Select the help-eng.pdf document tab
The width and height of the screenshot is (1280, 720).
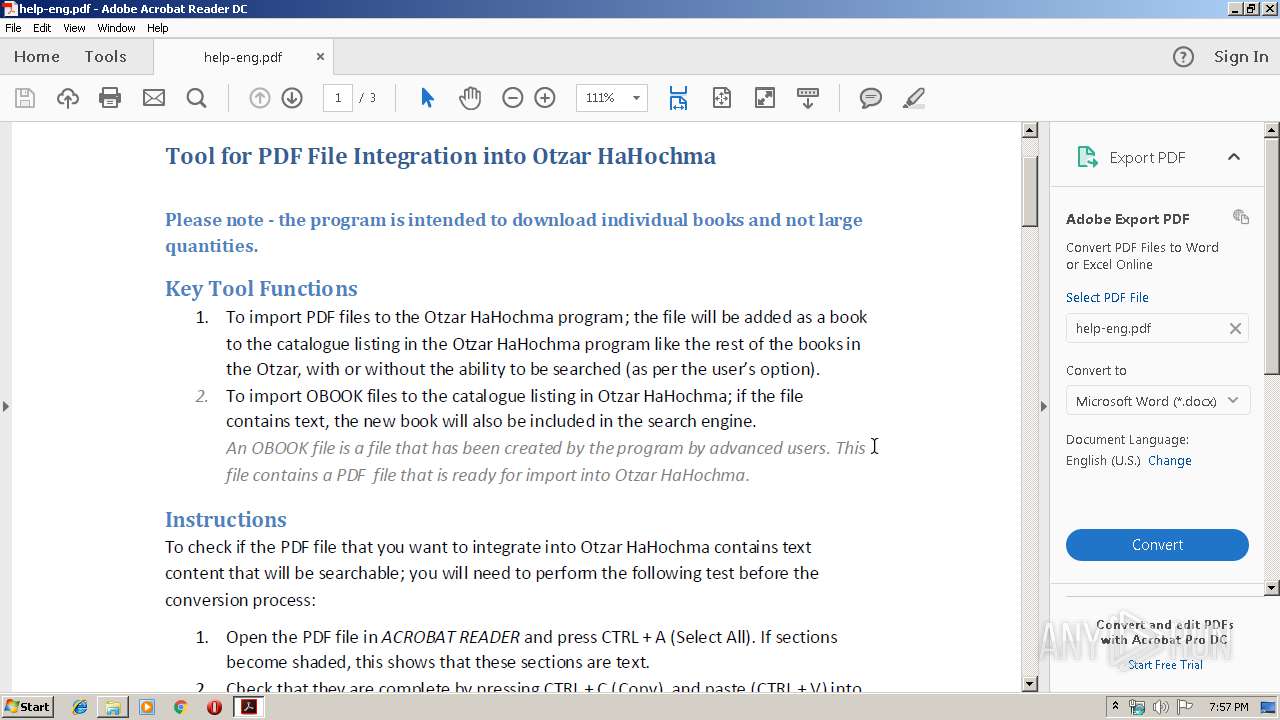click(x=243, y=57)
